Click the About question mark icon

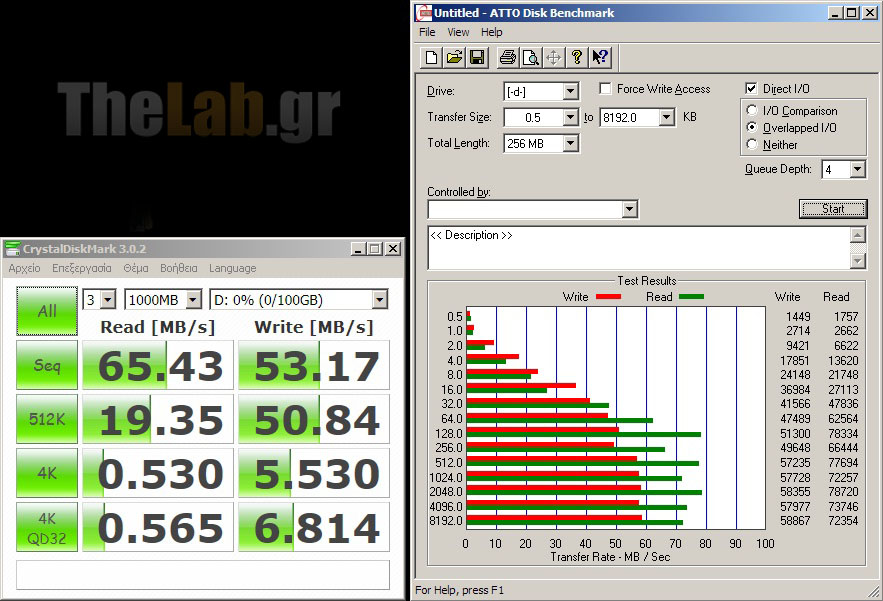point(577,57)
